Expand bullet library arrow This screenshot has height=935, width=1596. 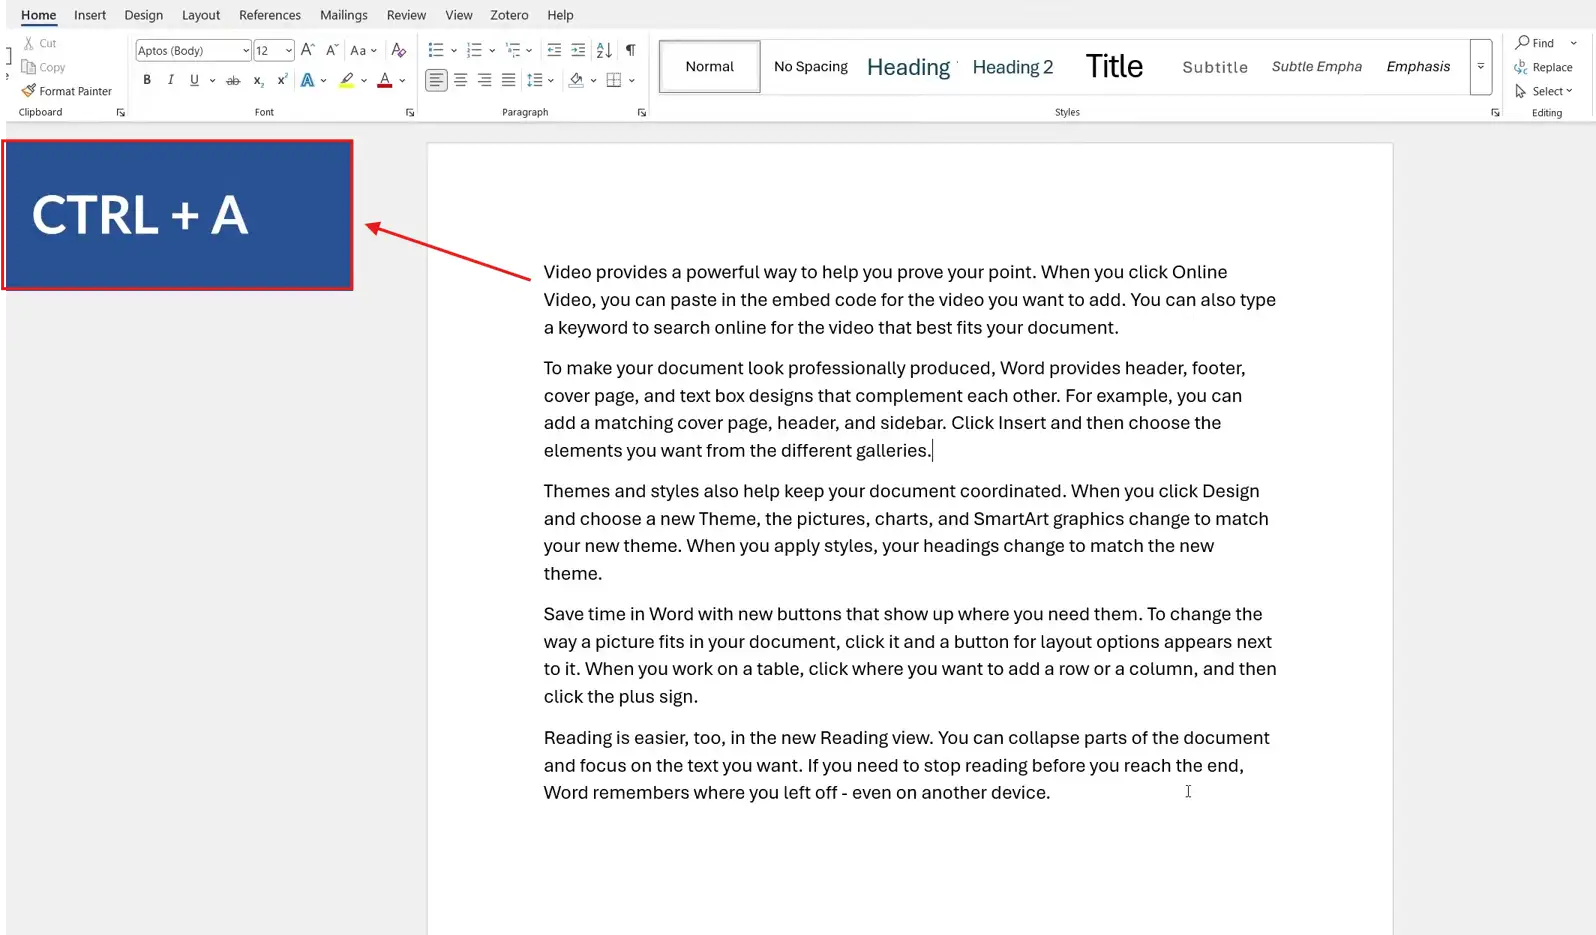454,50
